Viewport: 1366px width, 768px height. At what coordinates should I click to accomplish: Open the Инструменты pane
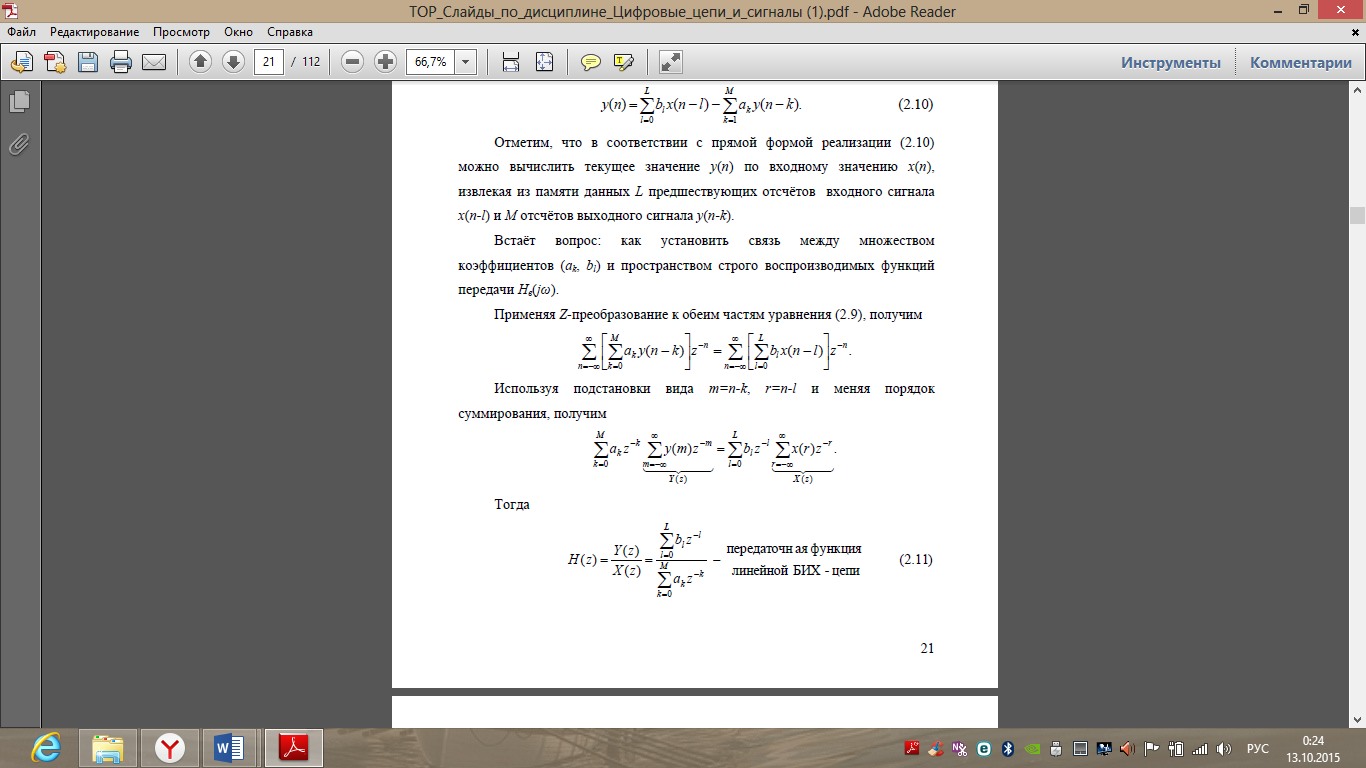point(1170,62)
